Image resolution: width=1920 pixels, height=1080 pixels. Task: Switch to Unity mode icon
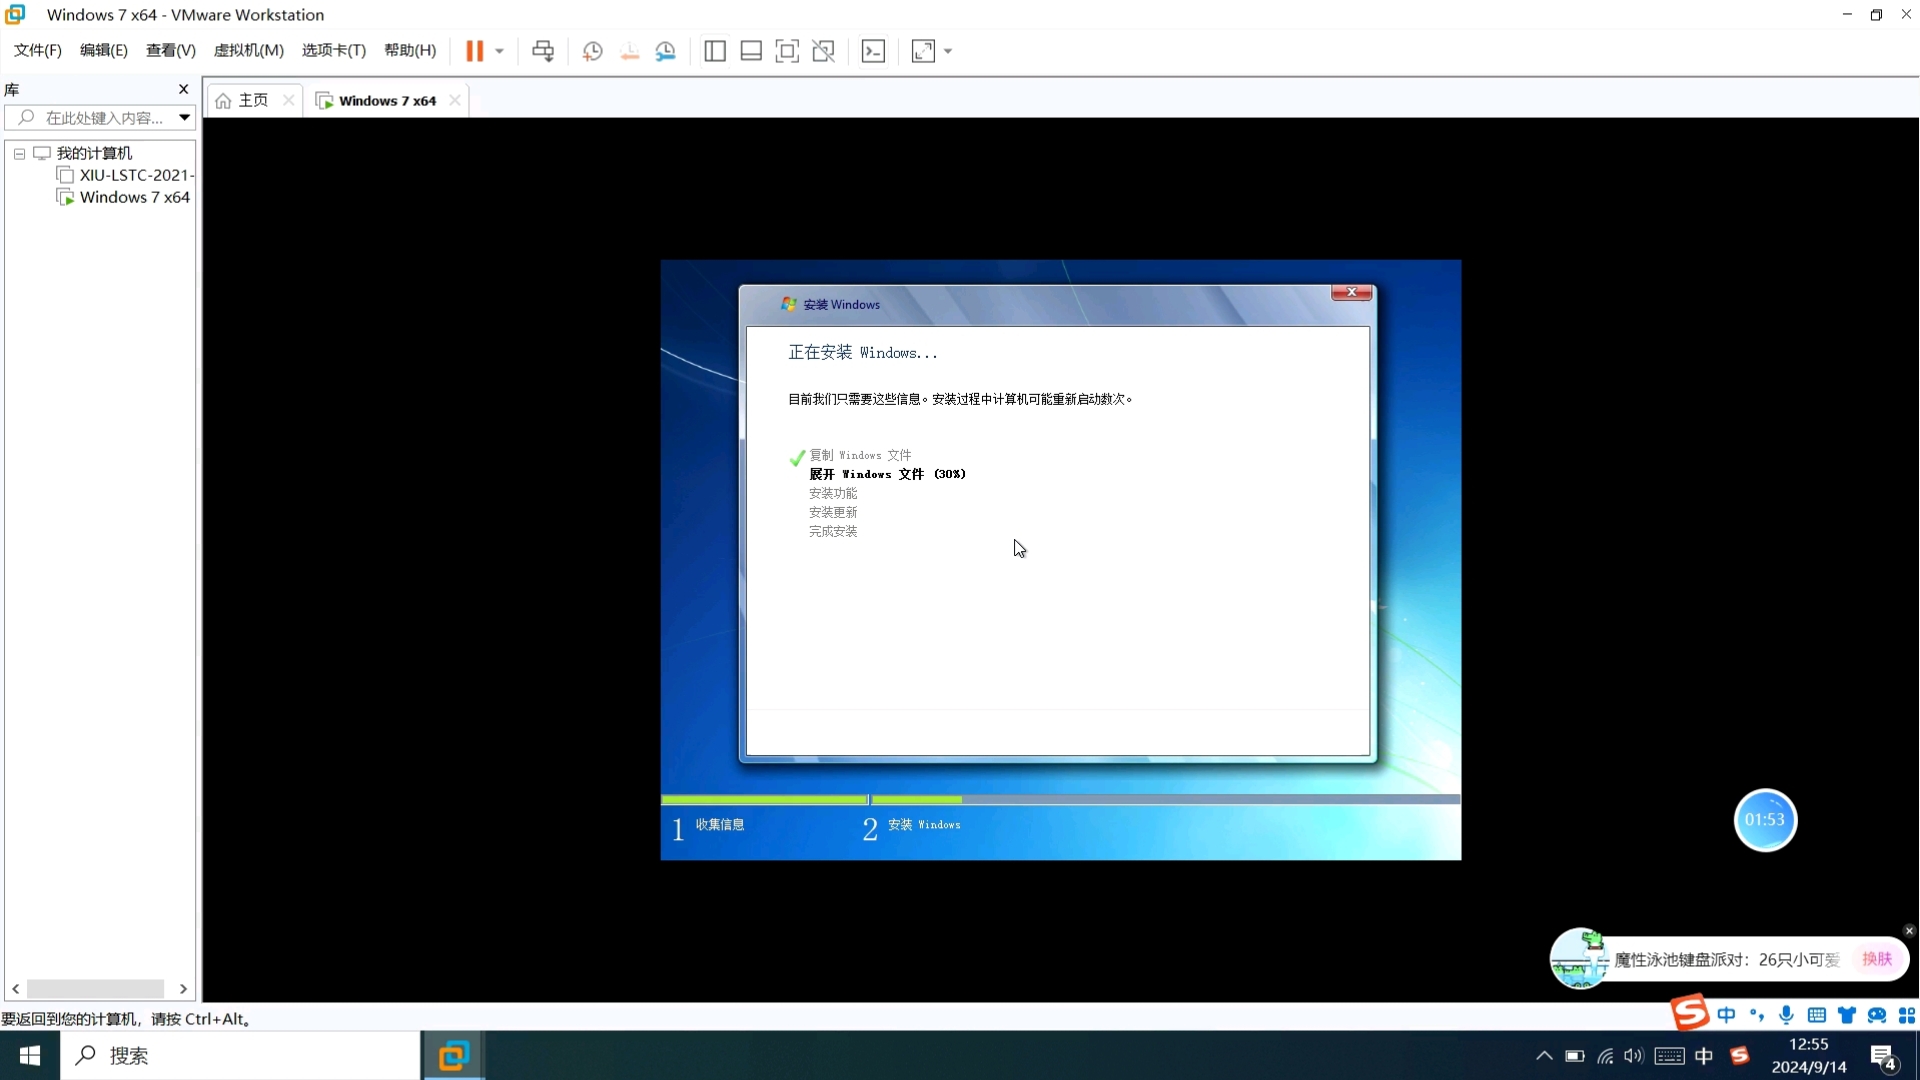tap(823, 51)
